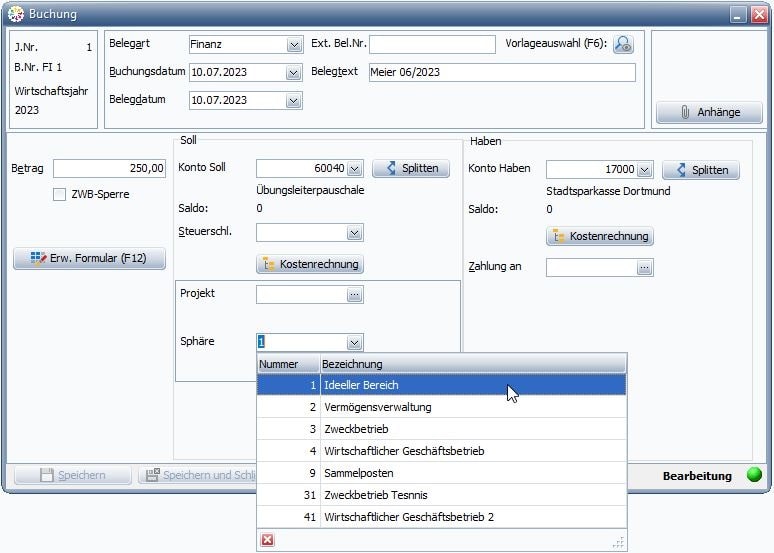Open Erw. Formular (F12)
Image resolution: width=774 pixels, height=553 pixels.
coord(89,258)
